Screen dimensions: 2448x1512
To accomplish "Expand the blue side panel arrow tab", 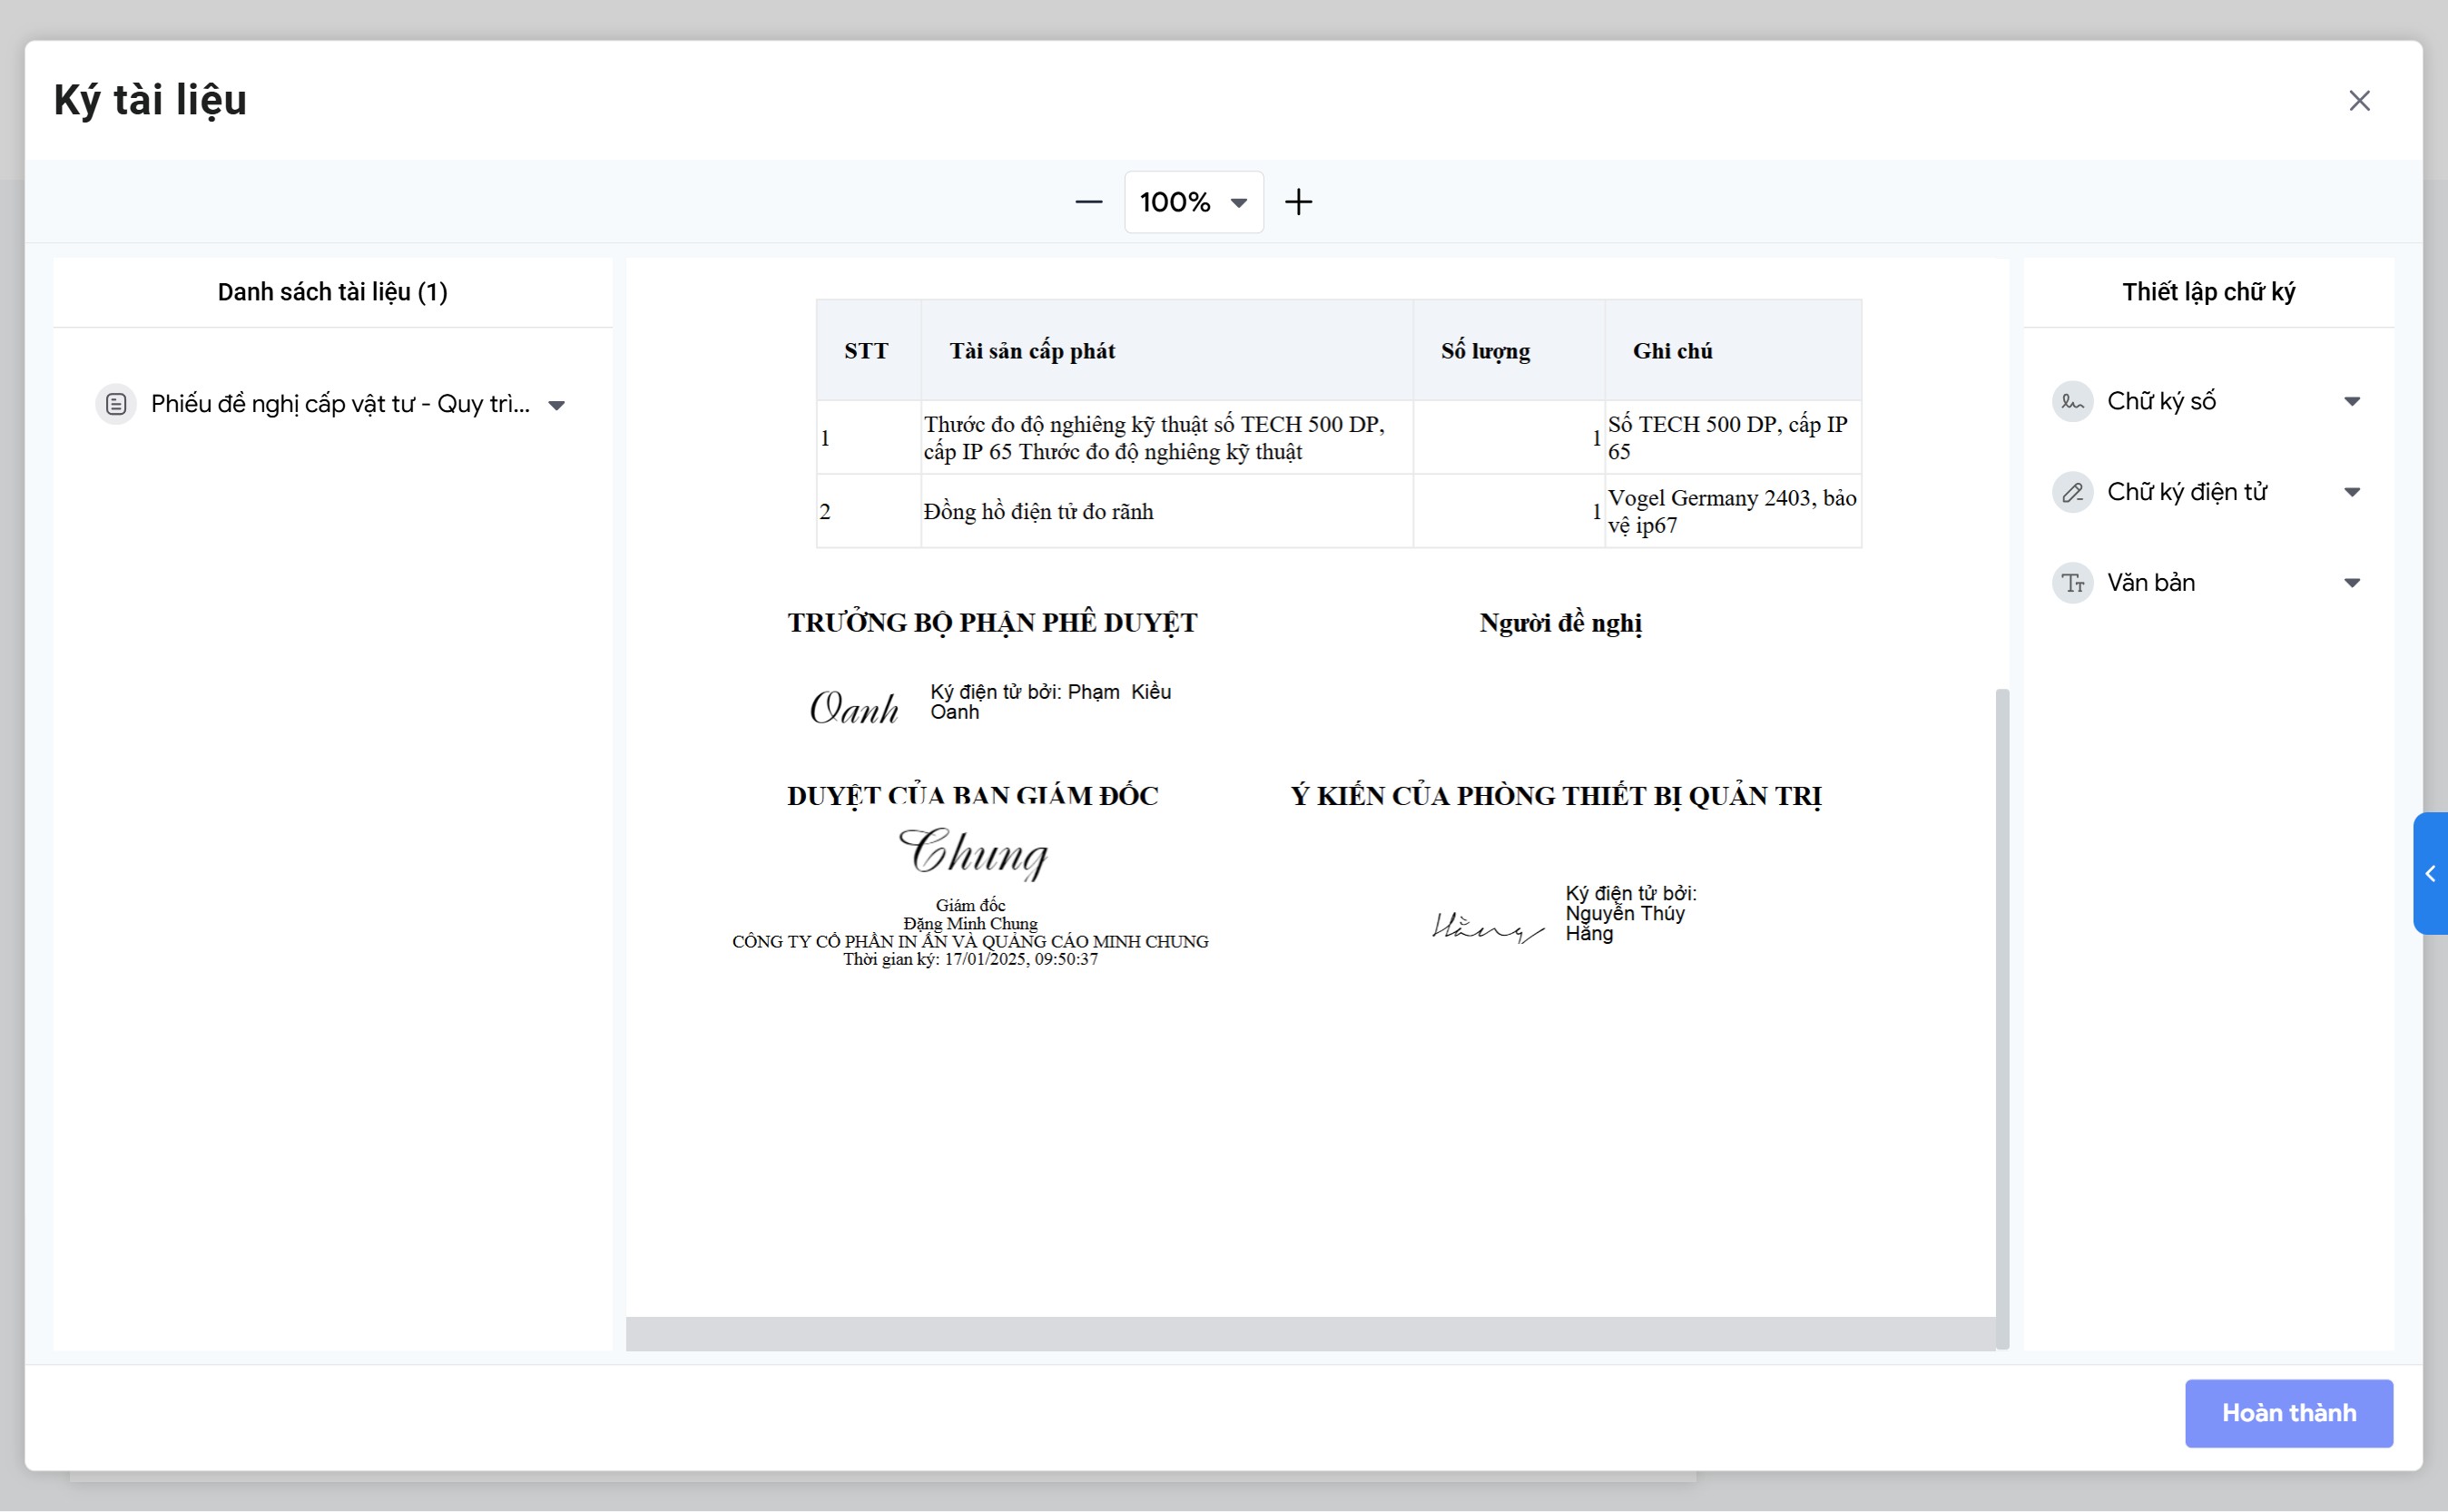I will [x=2430, y=874].
